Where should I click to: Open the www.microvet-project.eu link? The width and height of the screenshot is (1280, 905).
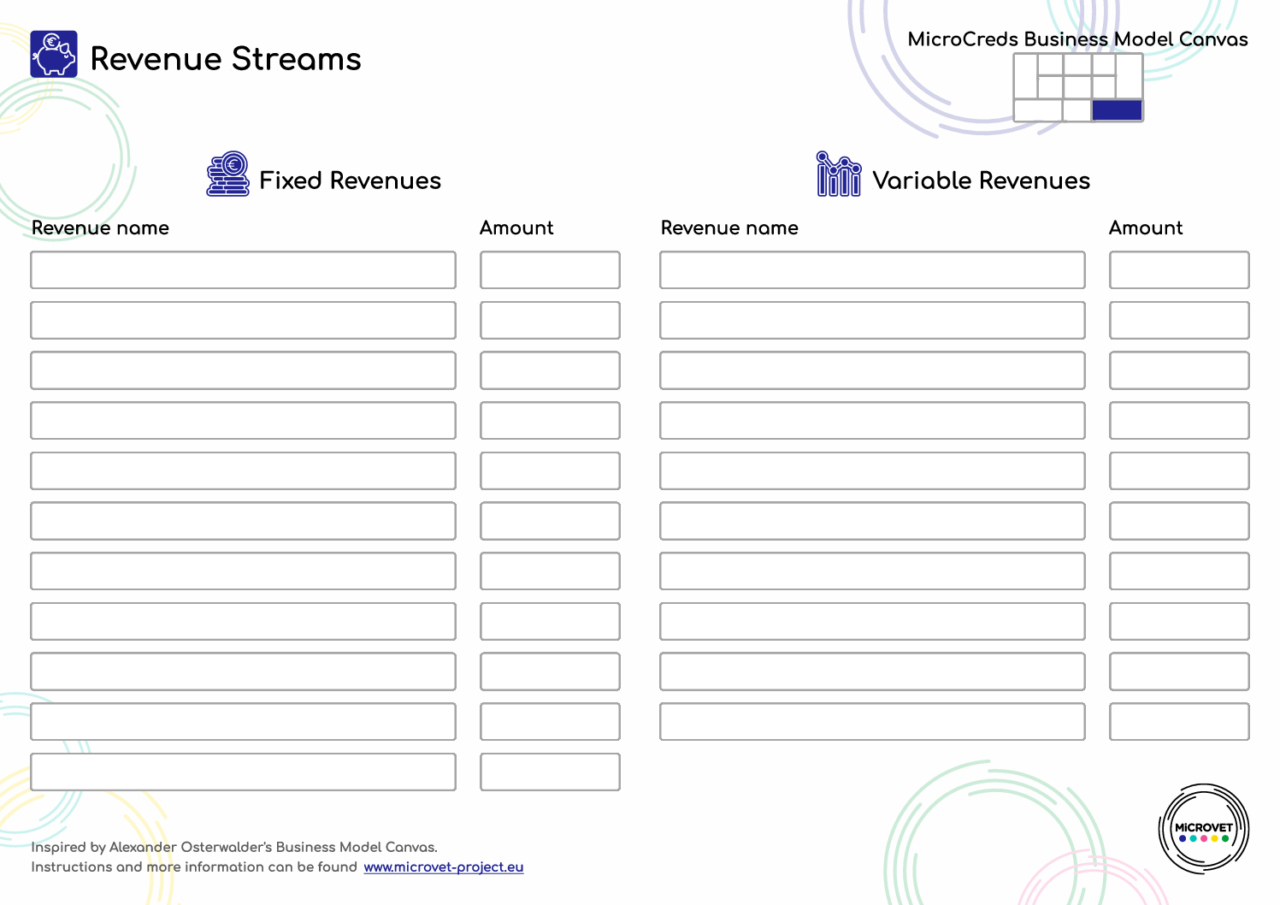pyautogui.click(x=443, y=867)
